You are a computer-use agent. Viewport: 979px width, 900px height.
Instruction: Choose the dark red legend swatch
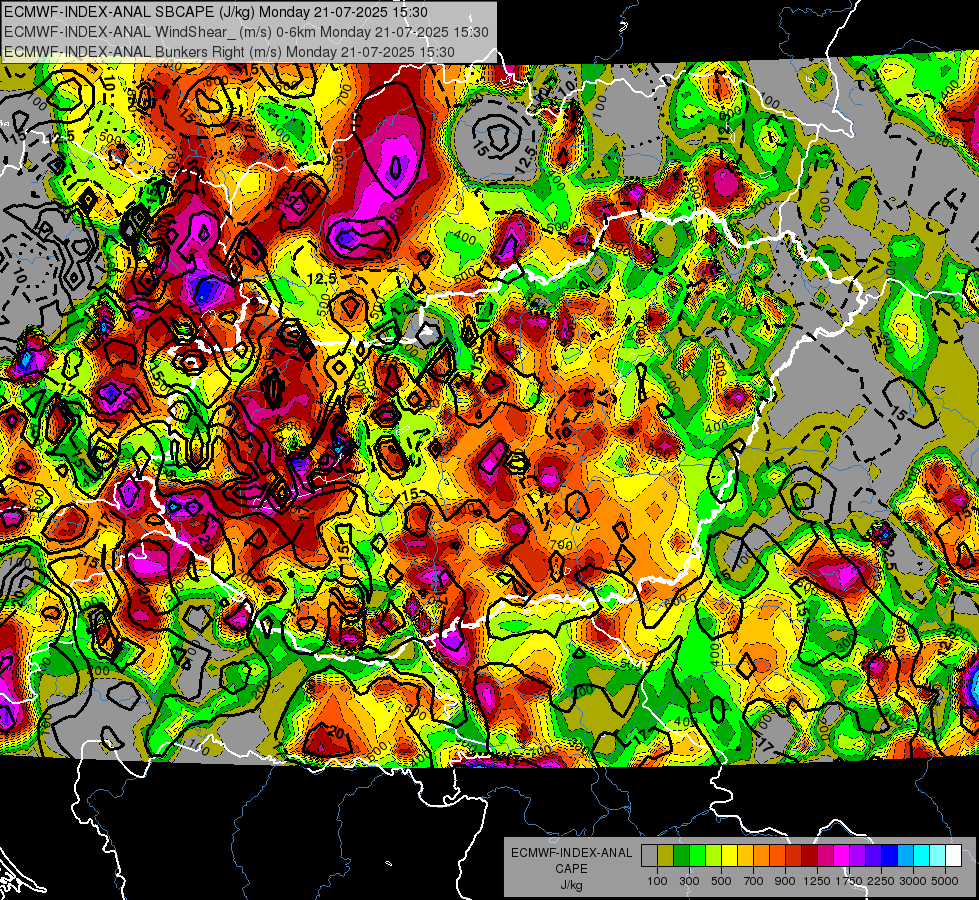[810, 855]
